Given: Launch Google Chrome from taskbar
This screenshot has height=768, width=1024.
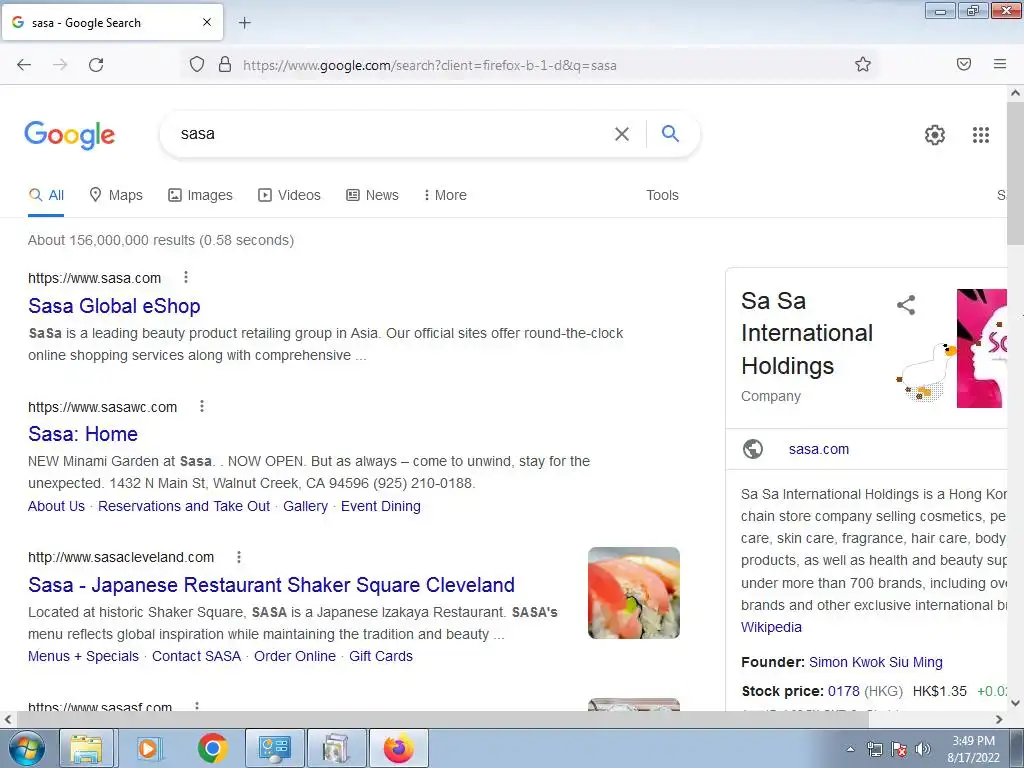Looking at the screenshot, I should point(212,748).
